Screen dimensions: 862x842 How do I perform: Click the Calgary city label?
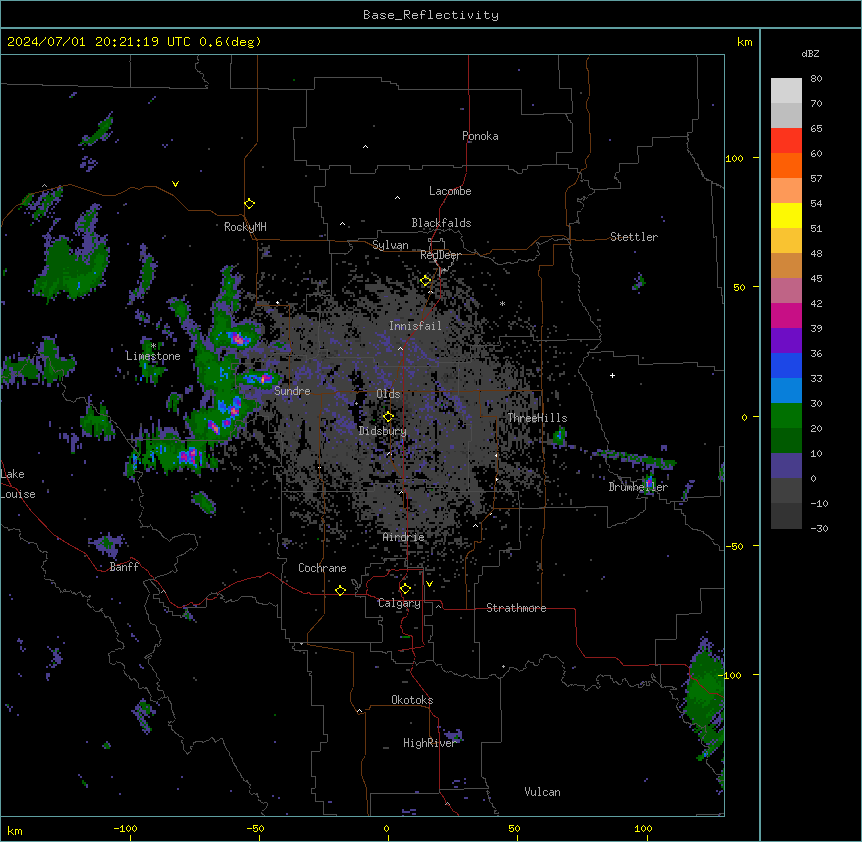pyautogui.click(x=399, y=603)
